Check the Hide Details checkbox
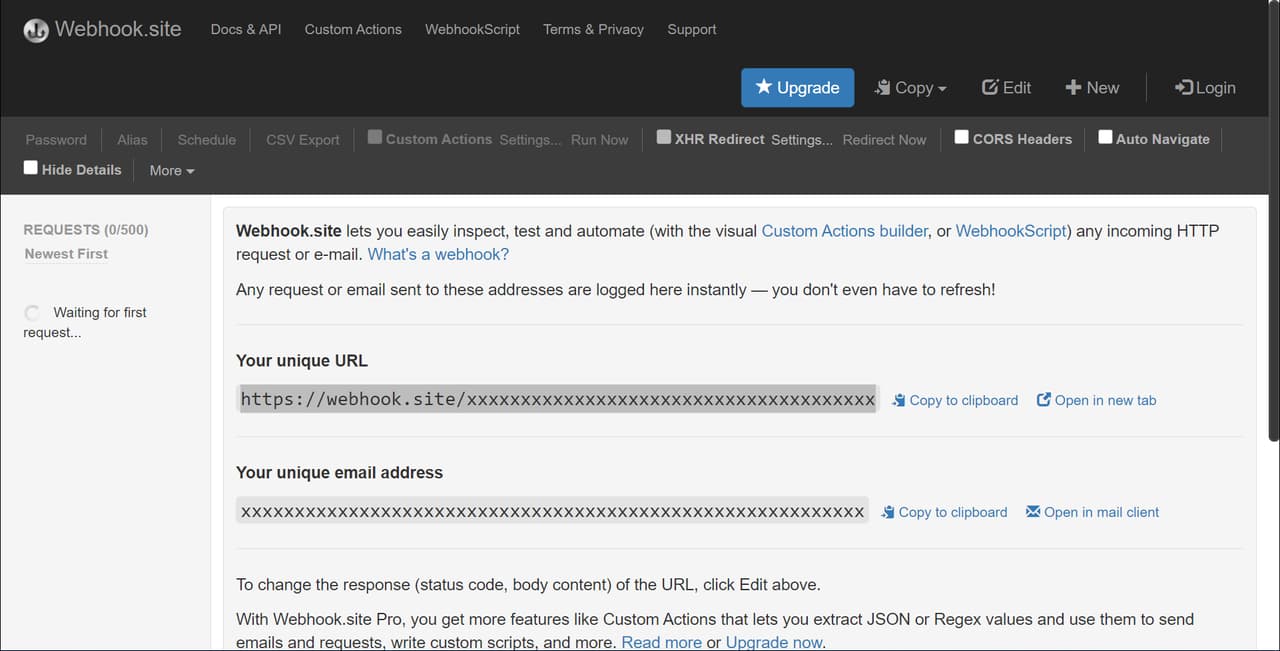The image size is (1280, 651). coord(31,168)
